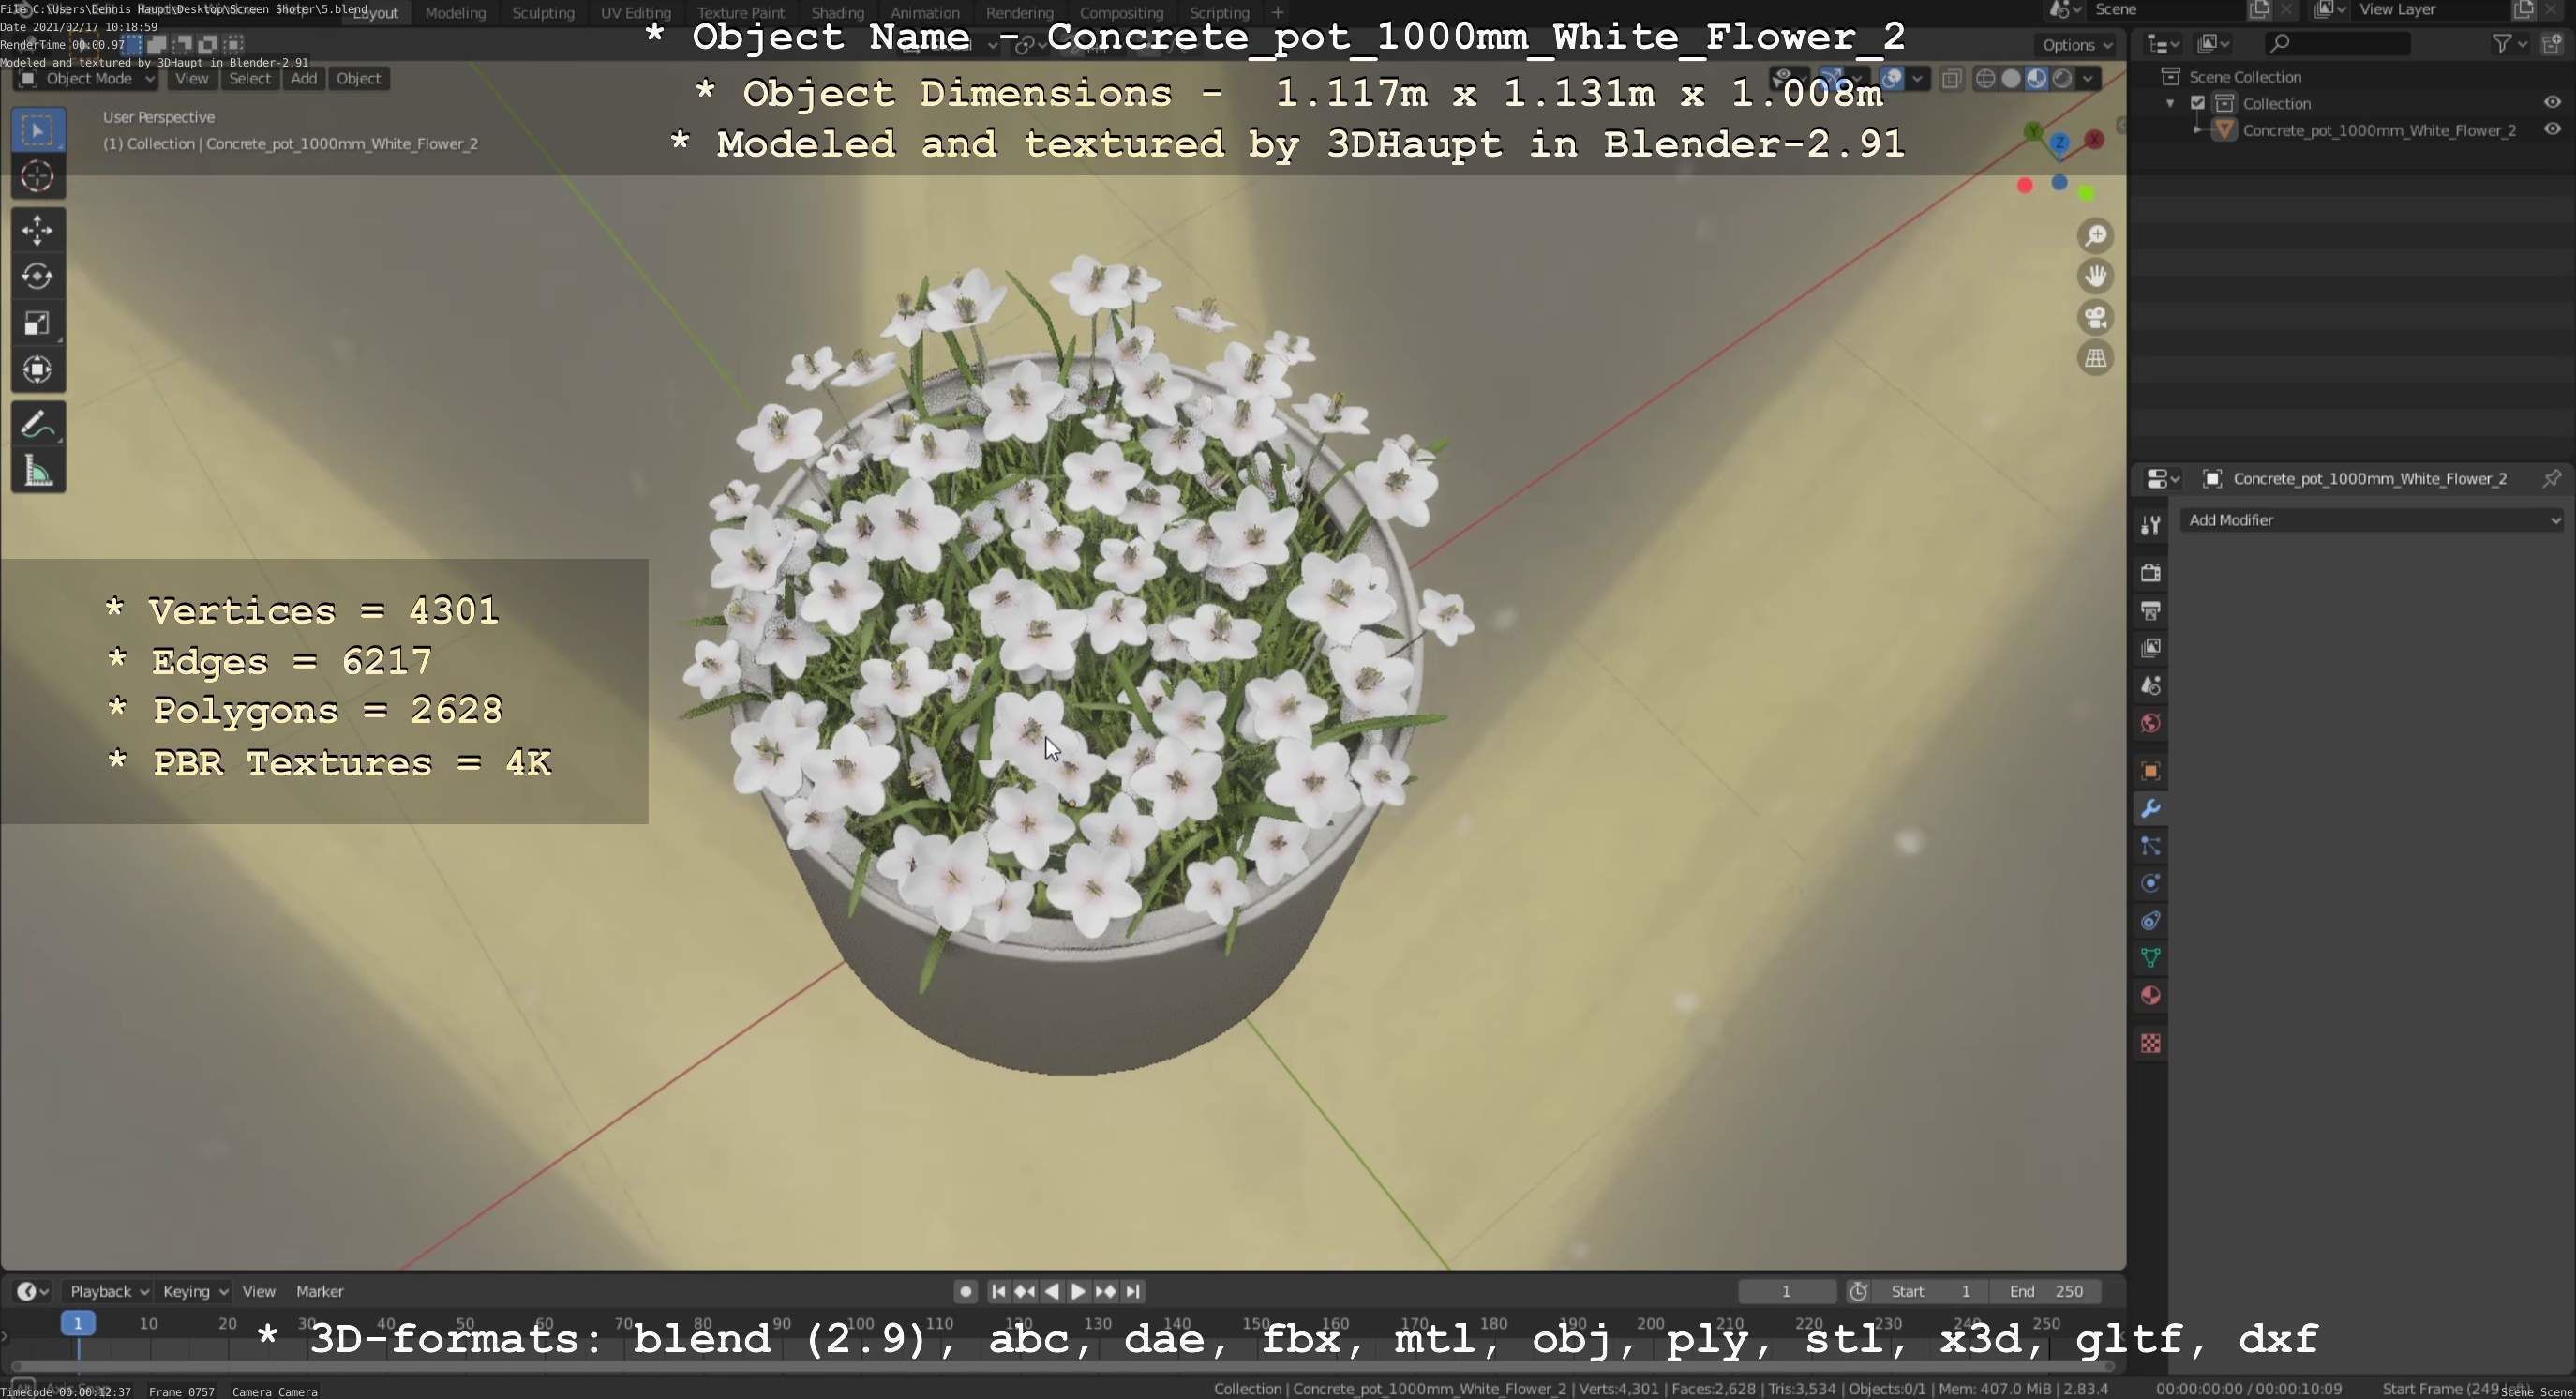Switch to the Modeling workspace tab
The image size is (2576, 1399).
click(455, 13)
